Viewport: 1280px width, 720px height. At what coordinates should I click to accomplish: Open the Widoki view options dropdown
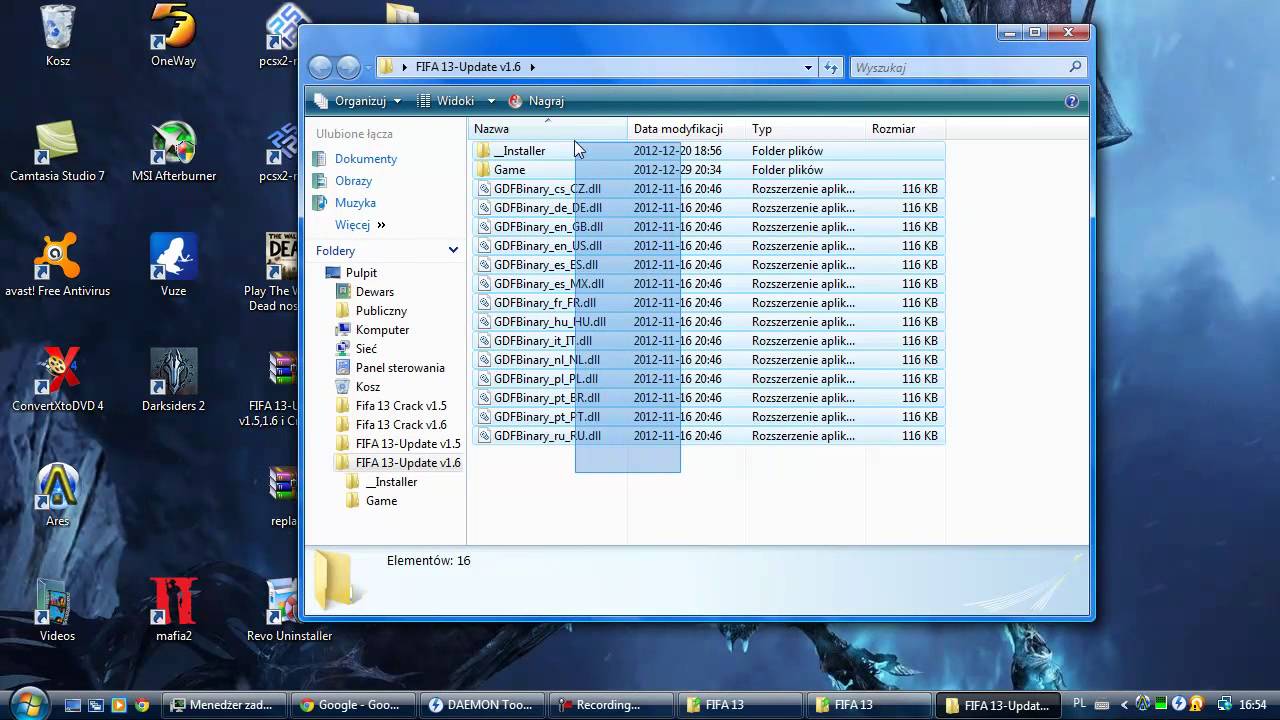click(456, 101)
